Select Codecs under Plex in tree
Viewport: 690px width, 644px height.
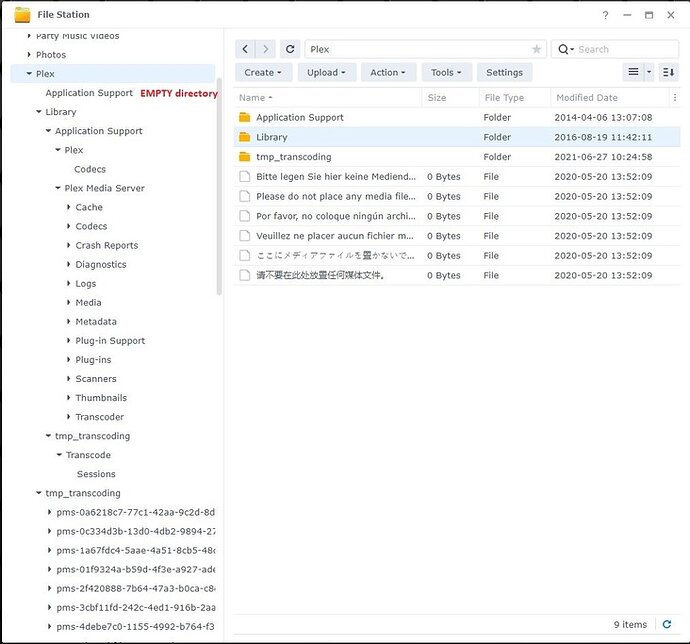(90, 169)
